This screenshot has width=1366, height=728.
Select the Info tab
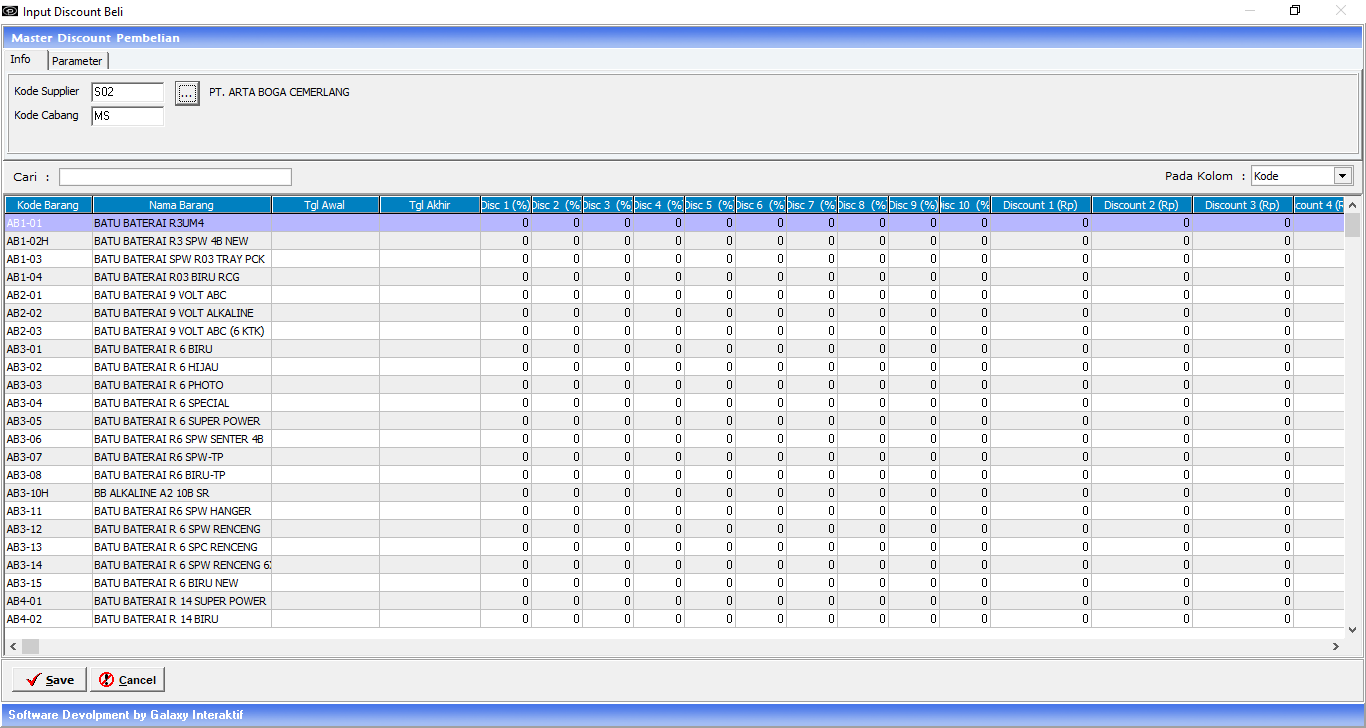[x=21, y=60]
